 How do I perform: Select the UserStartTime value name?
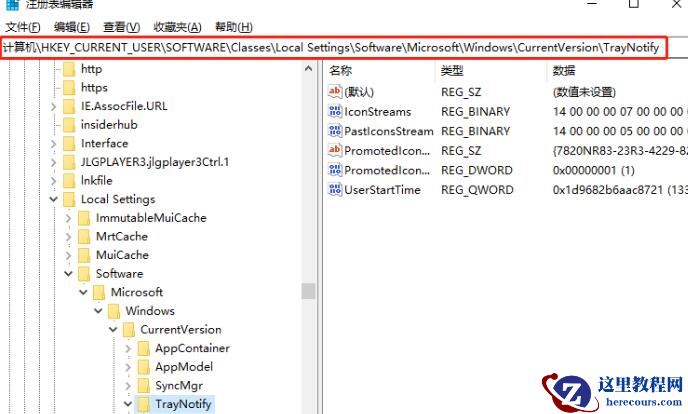[x=382, y=190]
